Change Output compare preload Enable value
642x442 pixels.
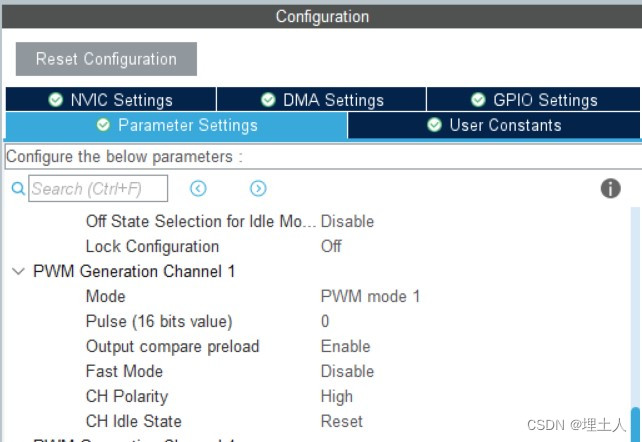click(346, 346)
